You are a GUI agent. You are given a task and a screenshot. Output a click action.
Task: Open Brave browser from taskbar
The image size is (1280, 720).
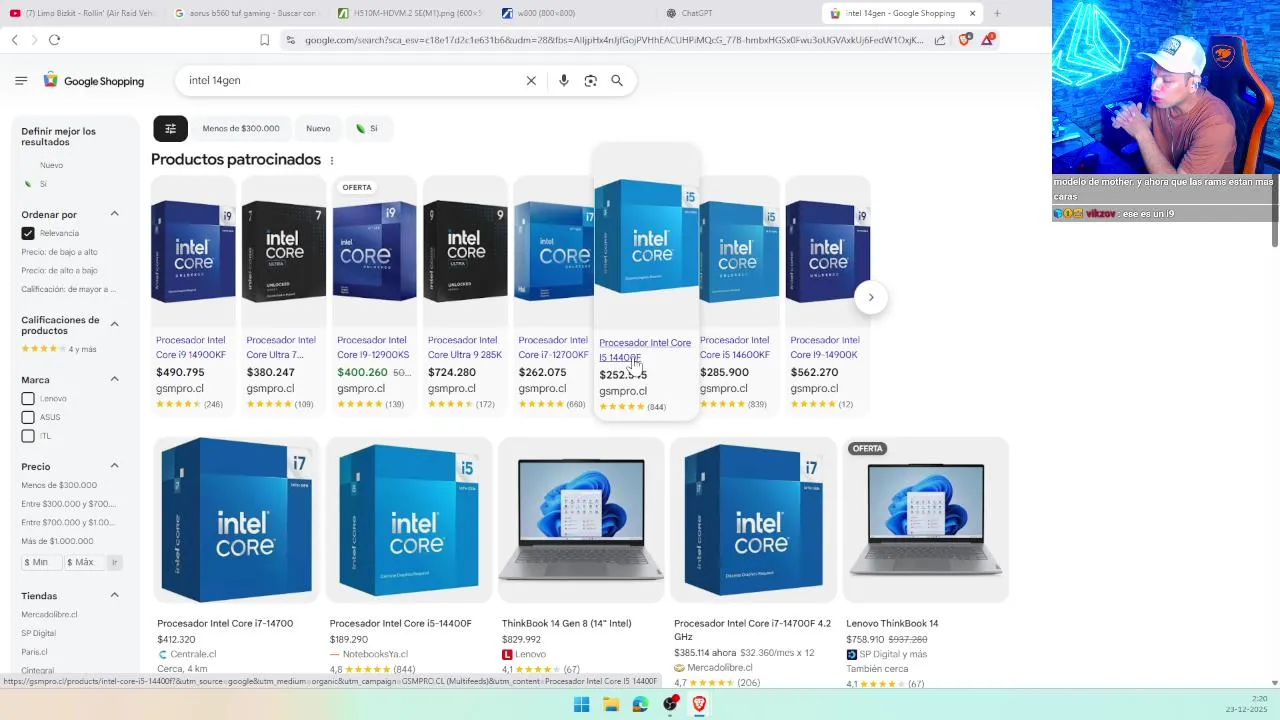click(x=699, y=704)
